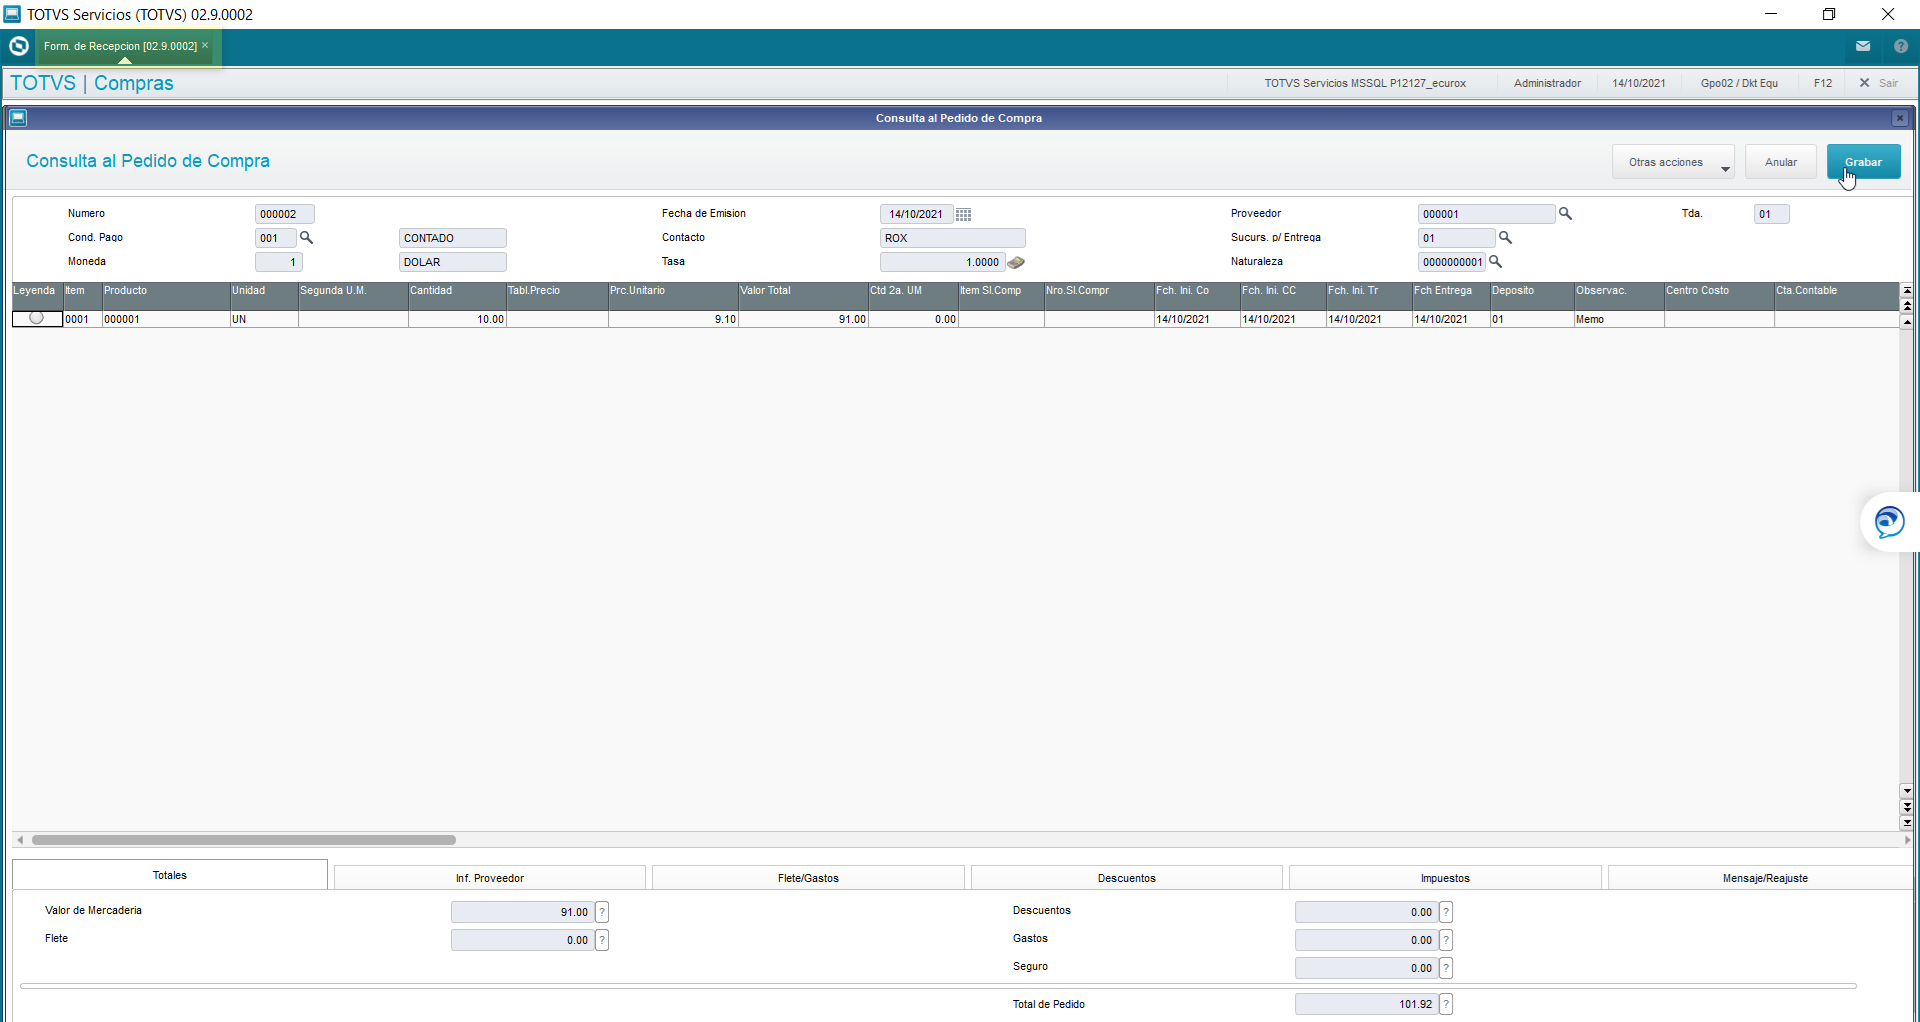Click the horizontal scrollbar thumb
This screenshot has width=1920, height=1022.
244,840
